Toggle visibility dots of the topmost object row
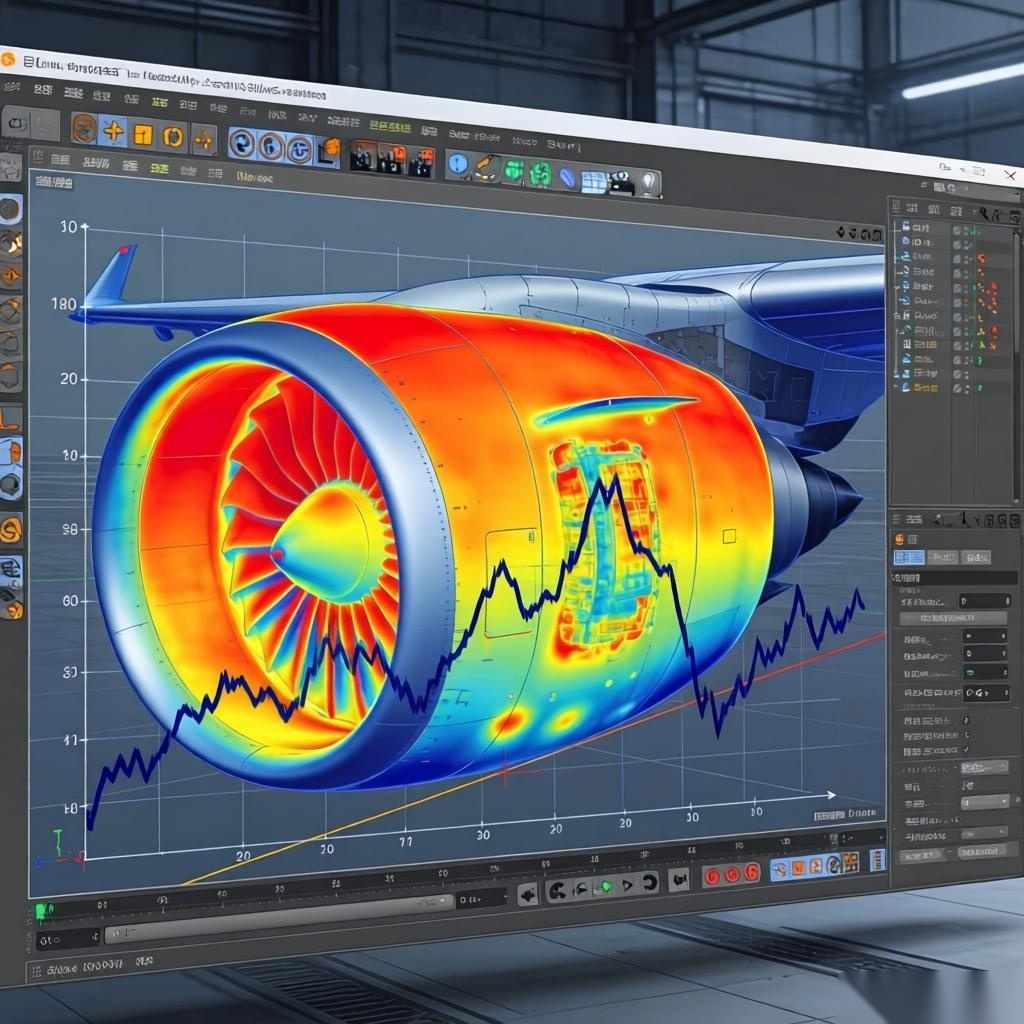Viewport: 1024px width, 1024px height. click(966, 231)
